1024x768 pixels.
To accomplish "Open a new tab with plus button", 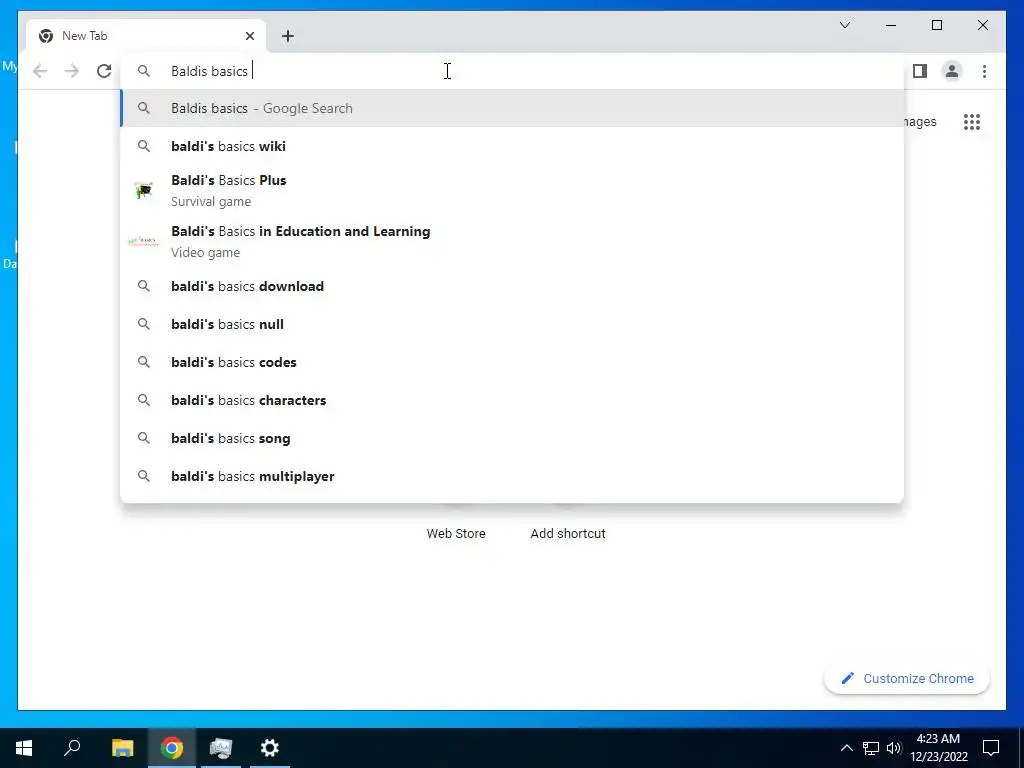I will (x=288, y=36).
